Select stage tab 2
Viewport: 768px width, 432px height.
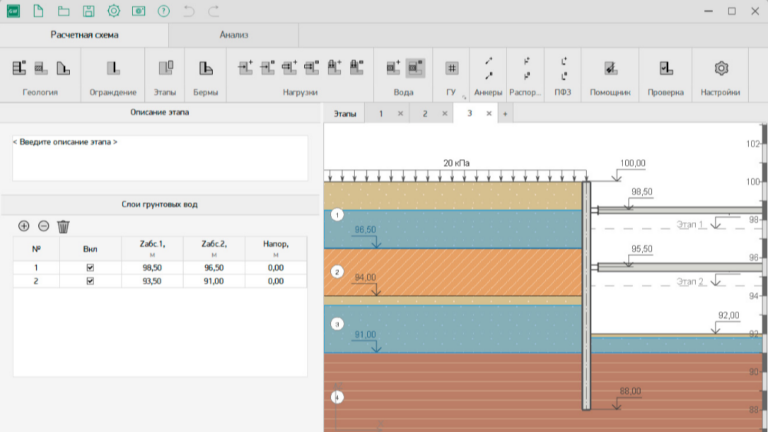point(425,114)
